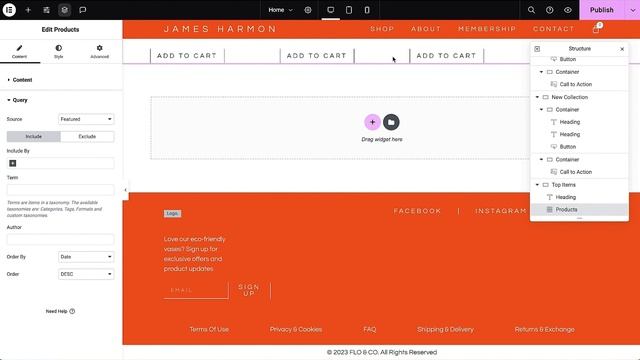
Task: Open the Elementor logo menu
Action: click(9, 10)
